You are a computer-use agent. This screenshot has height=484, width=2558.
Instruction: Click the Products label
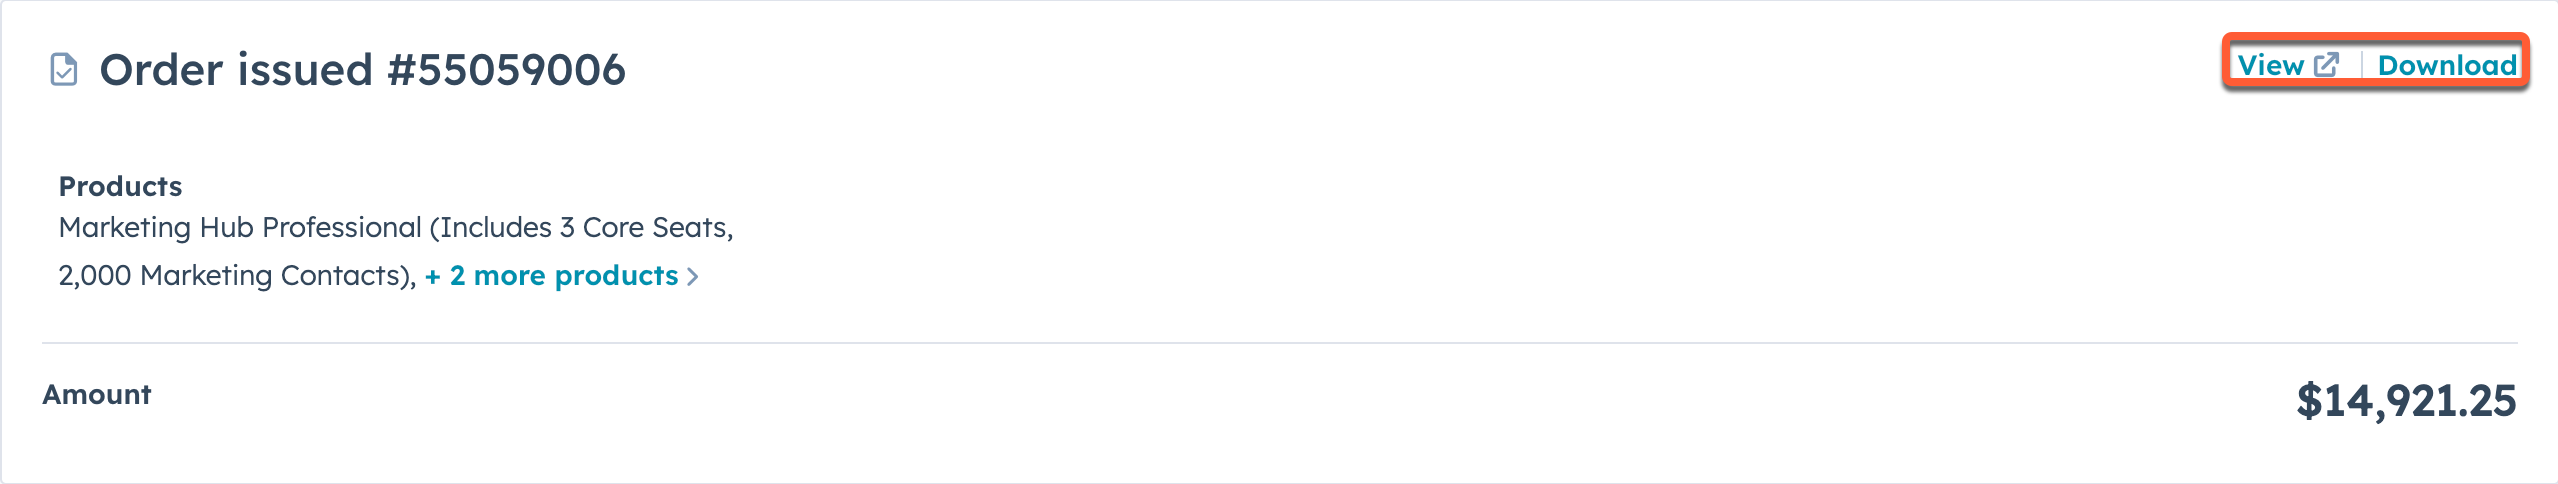click(120, 186)
